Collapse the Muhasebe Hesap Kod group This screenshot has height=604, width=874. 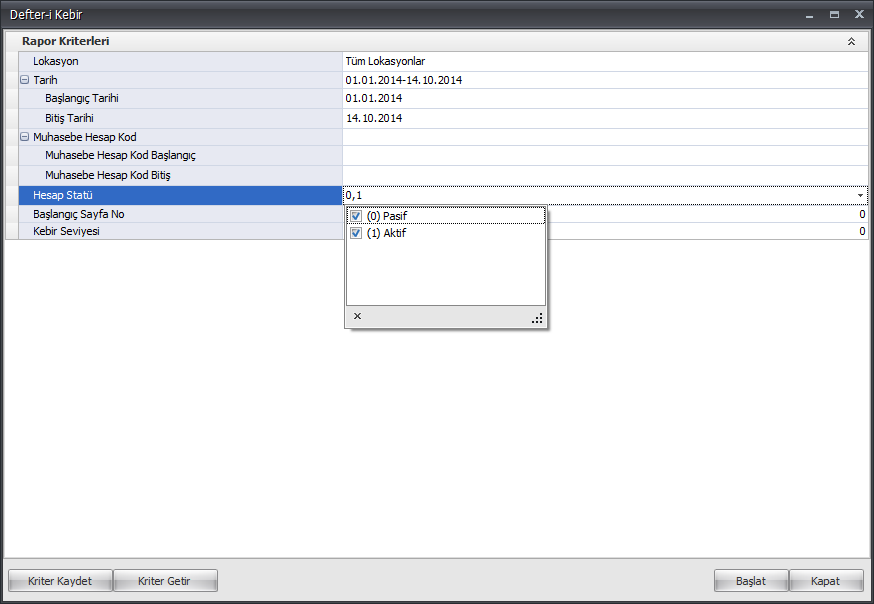pyautogui.click(x=24, y=137)
